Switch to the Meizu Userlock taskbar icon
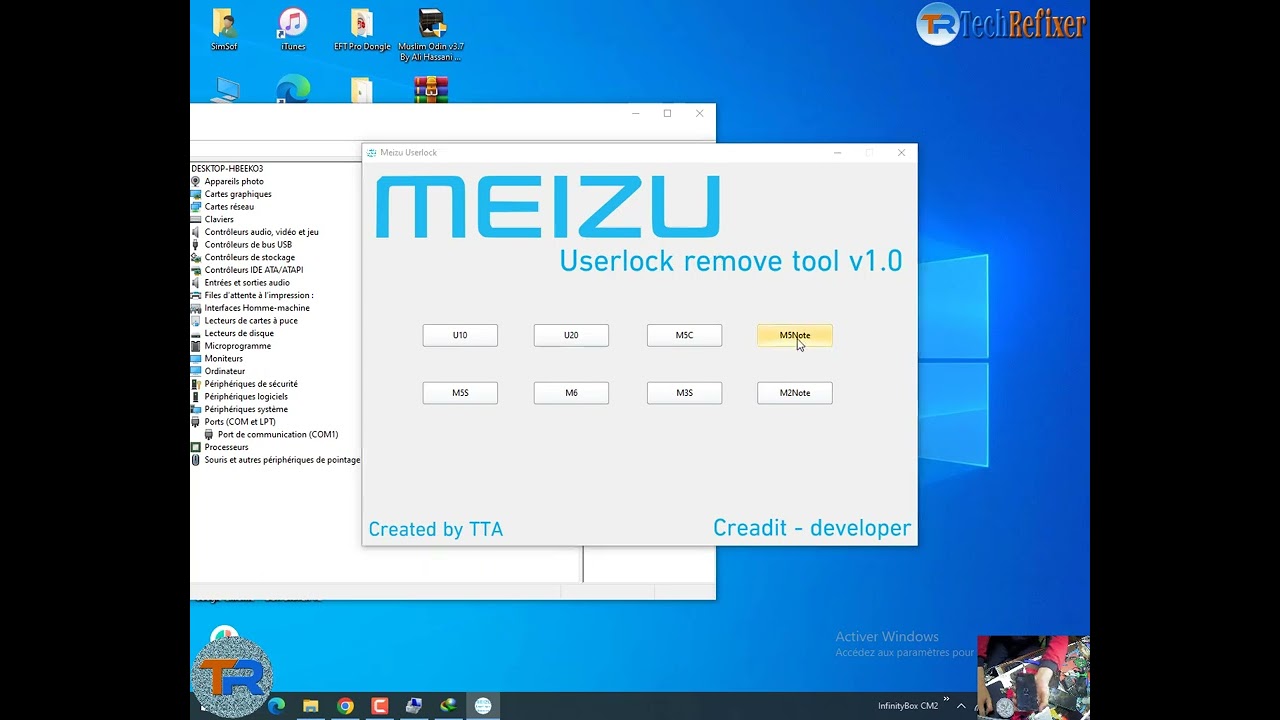This screenshot has height=720, width=1280. [x=483, y=706]
